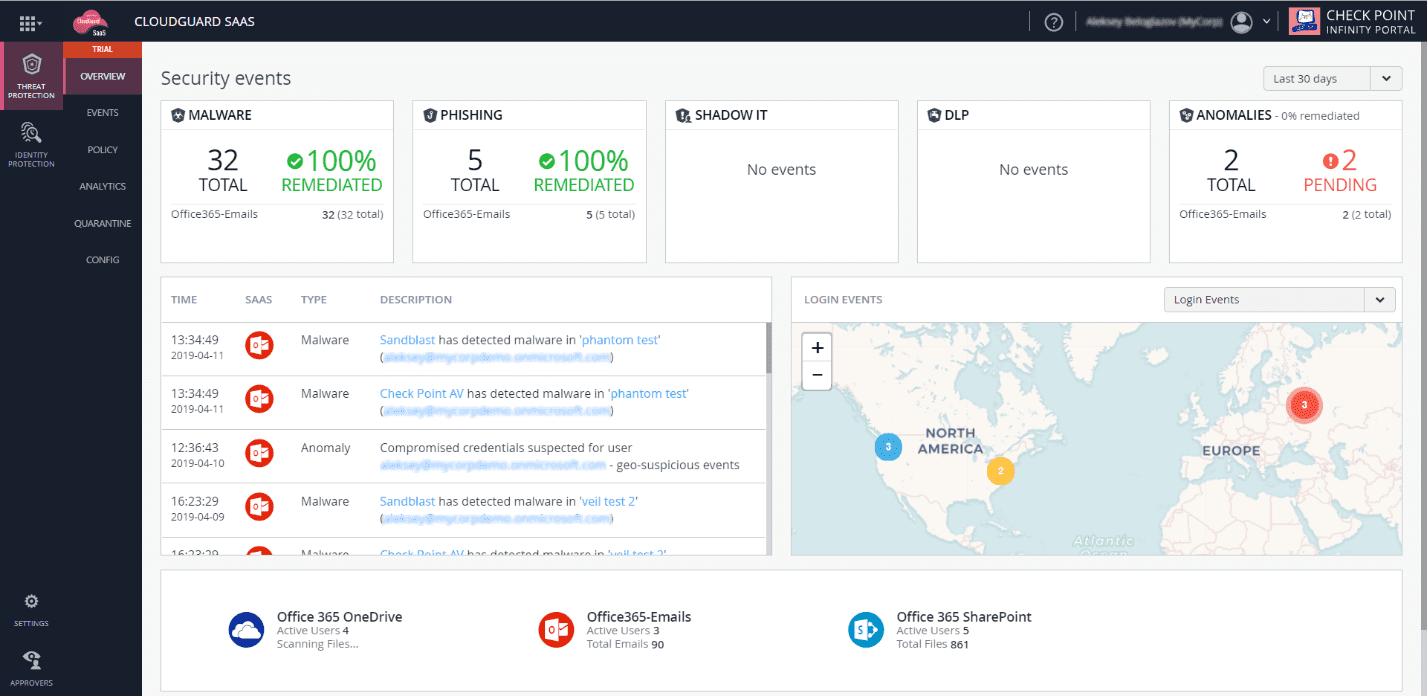
Task: Click Office365 icon in 16:23:29 Sandblast row
Action: click(260, 506)
